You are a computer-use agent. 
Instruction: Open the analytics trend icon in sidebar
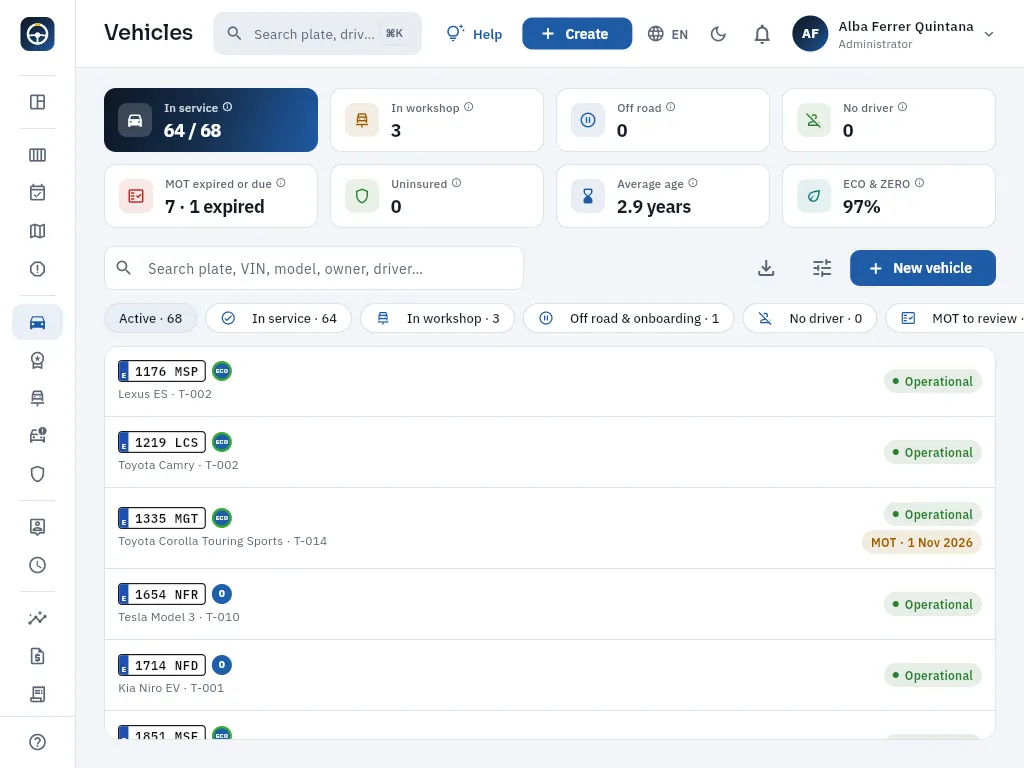click(x=37, y=618)
